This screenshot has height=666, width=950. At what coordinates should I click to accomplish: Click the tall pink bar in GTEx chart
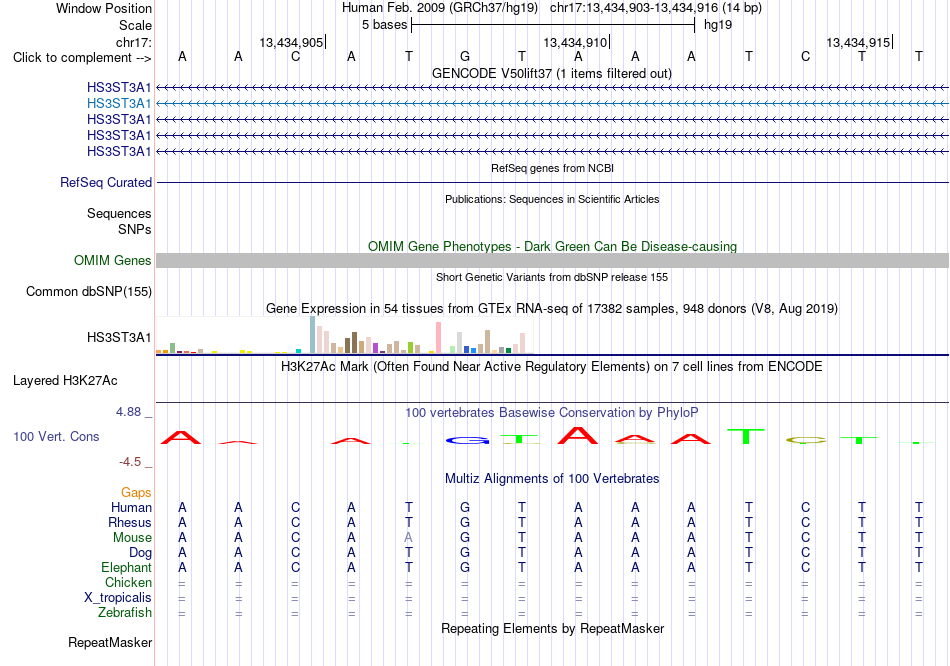point(439,338)
